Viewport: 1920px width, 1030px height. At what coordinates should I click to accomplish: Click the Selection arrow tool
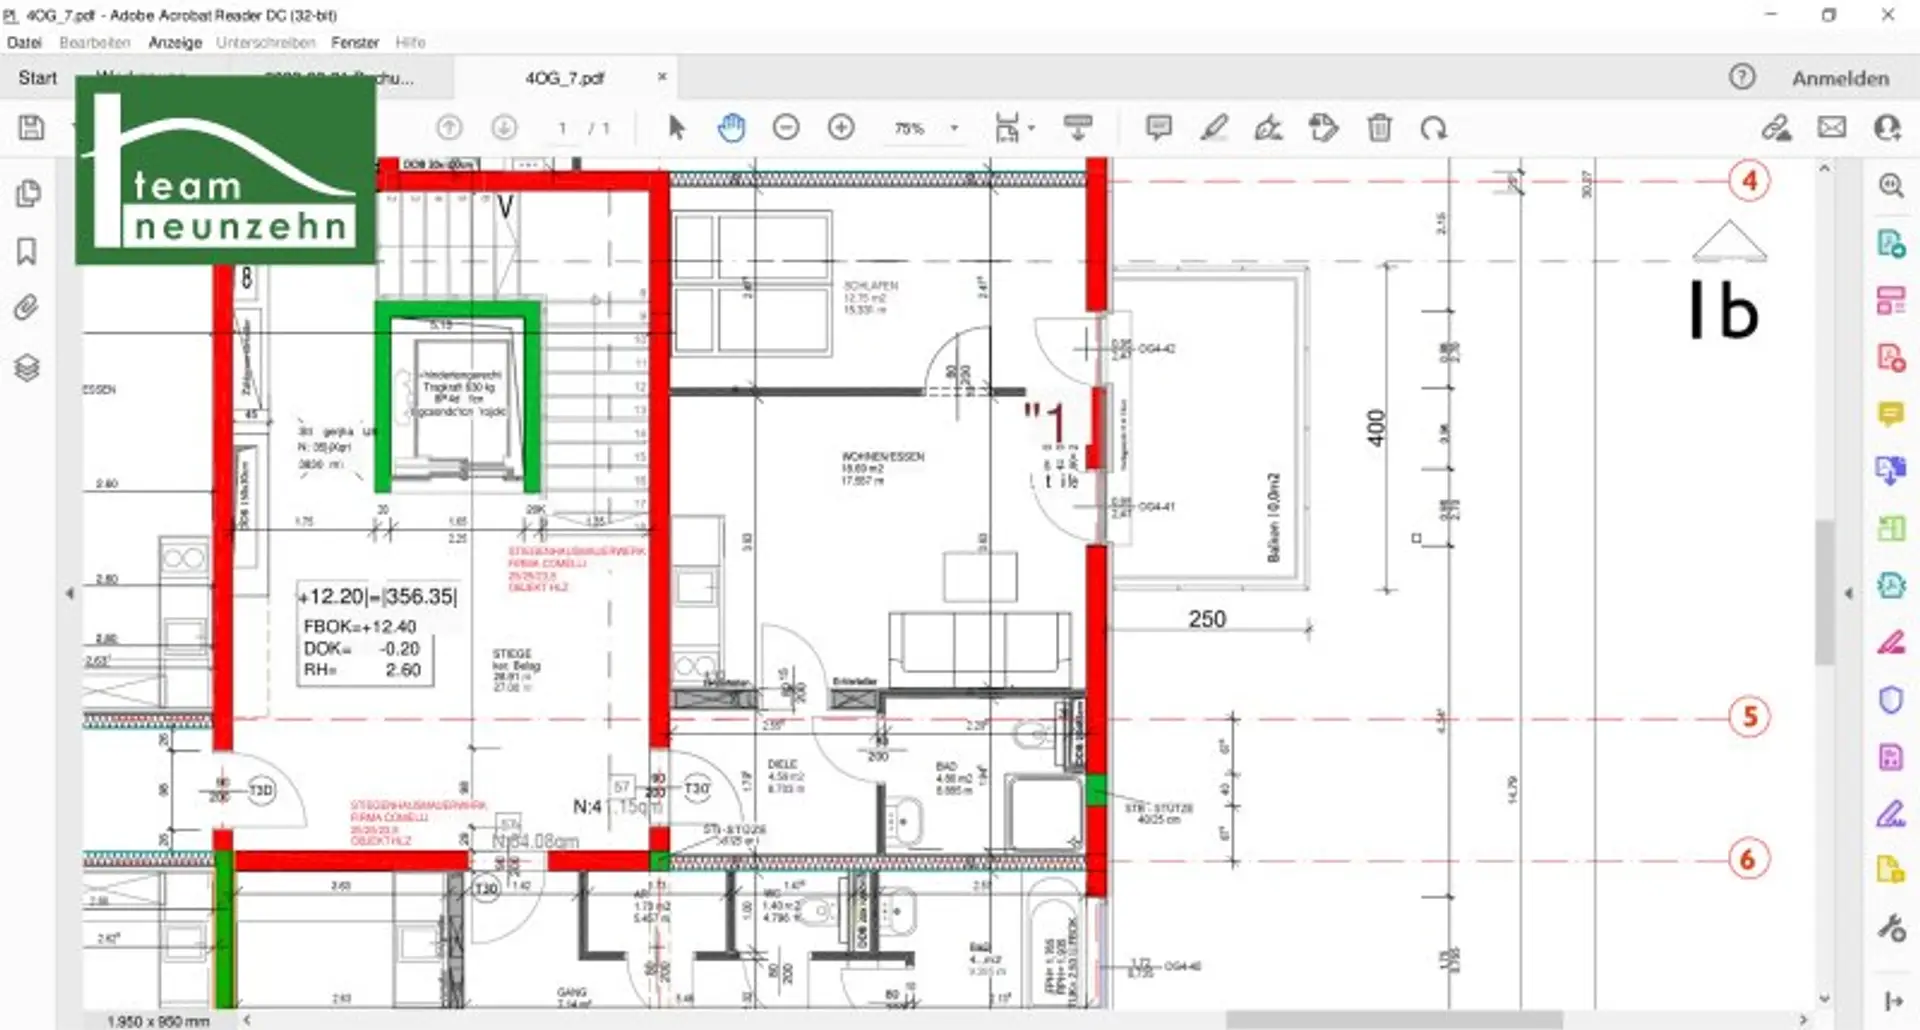677,128
